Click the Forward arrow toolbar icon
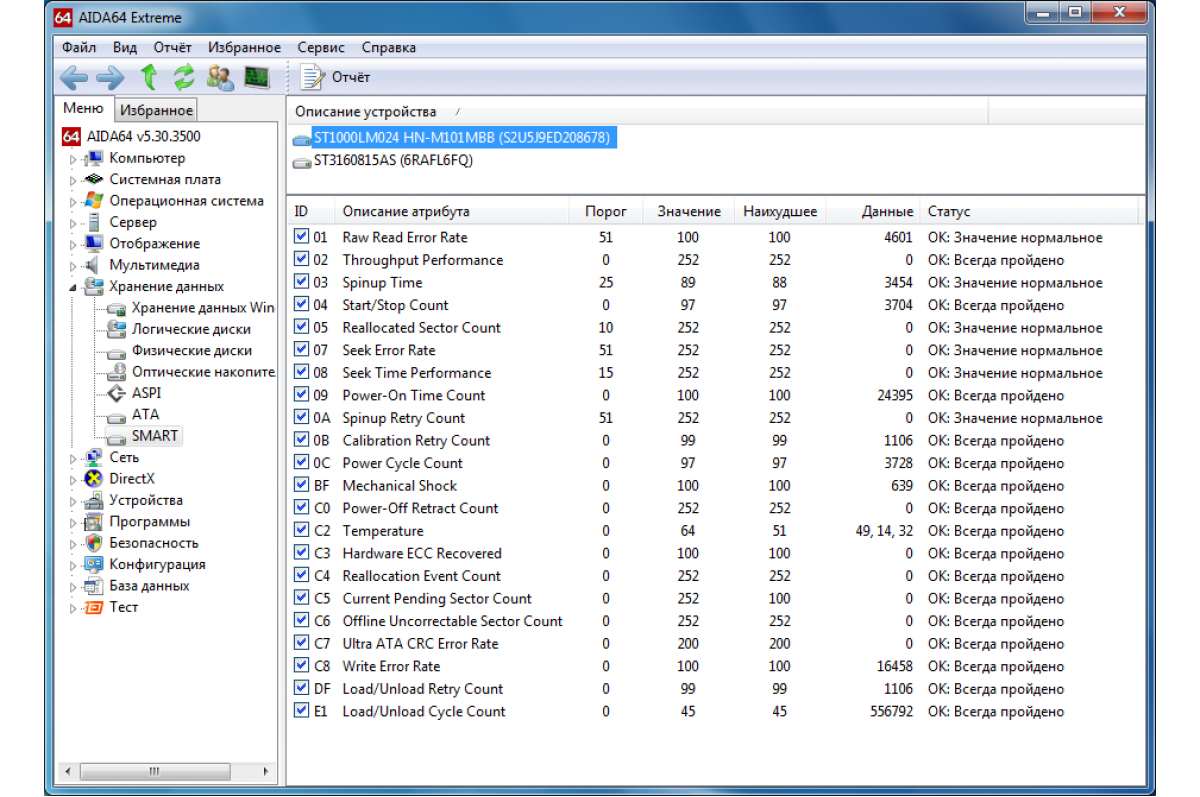Screen dimensions: 1200x797 110,77
